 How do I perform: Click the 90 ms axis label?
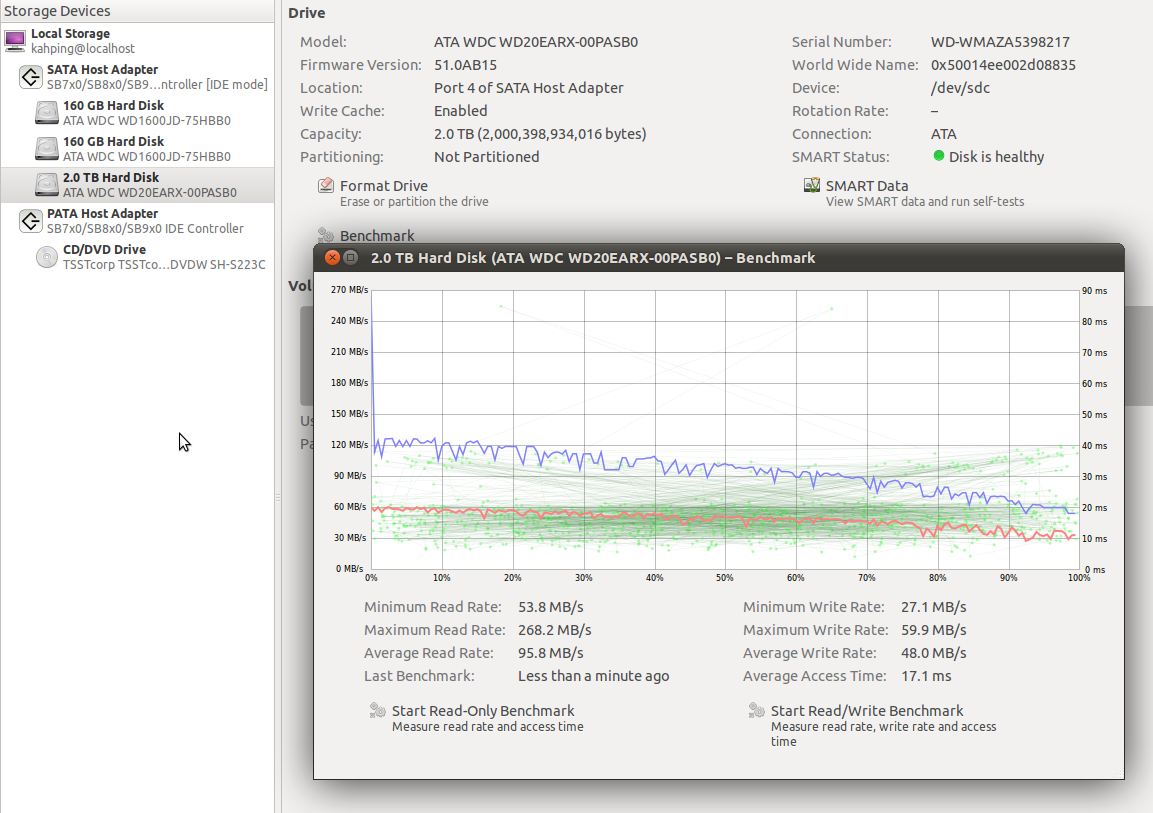coord(1094,291)
